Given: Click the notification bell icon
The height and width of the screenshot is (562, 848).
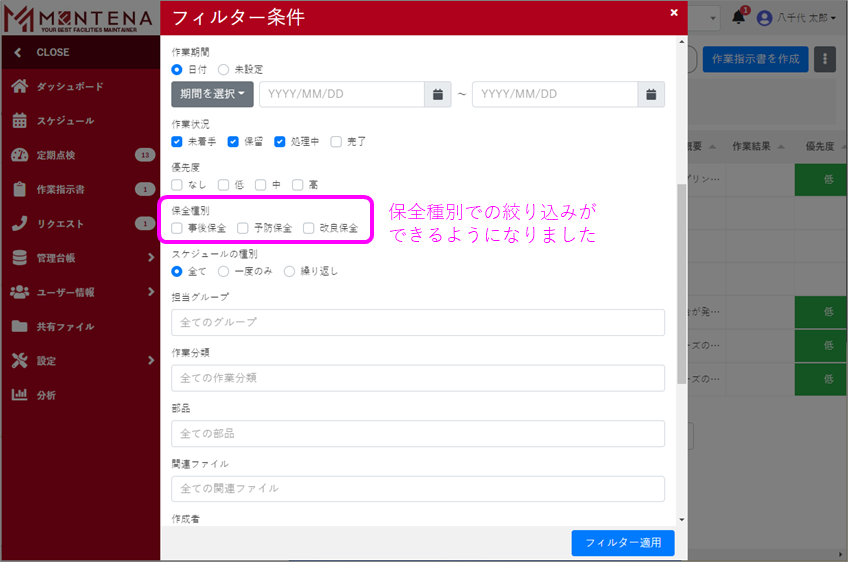Looking at the screenshot, I should tap(739, 18).
